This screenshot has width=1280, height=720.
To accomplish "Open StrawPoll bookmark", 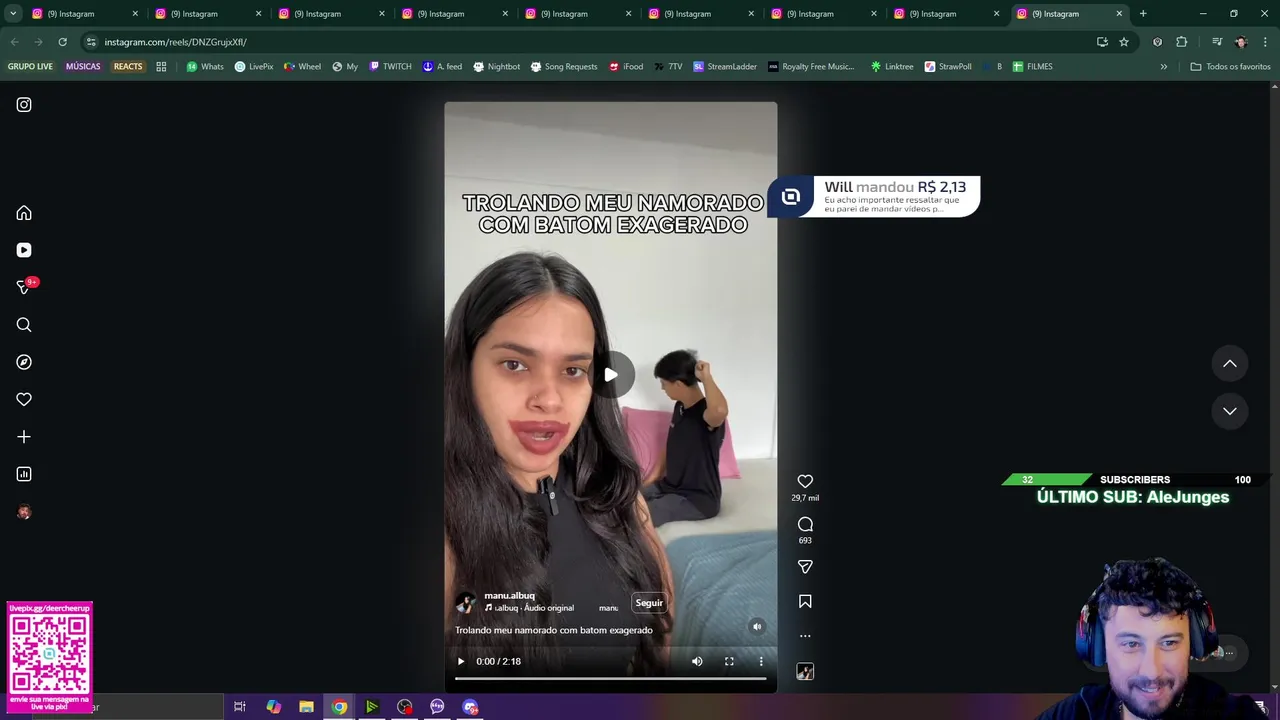I will (947, 67).
